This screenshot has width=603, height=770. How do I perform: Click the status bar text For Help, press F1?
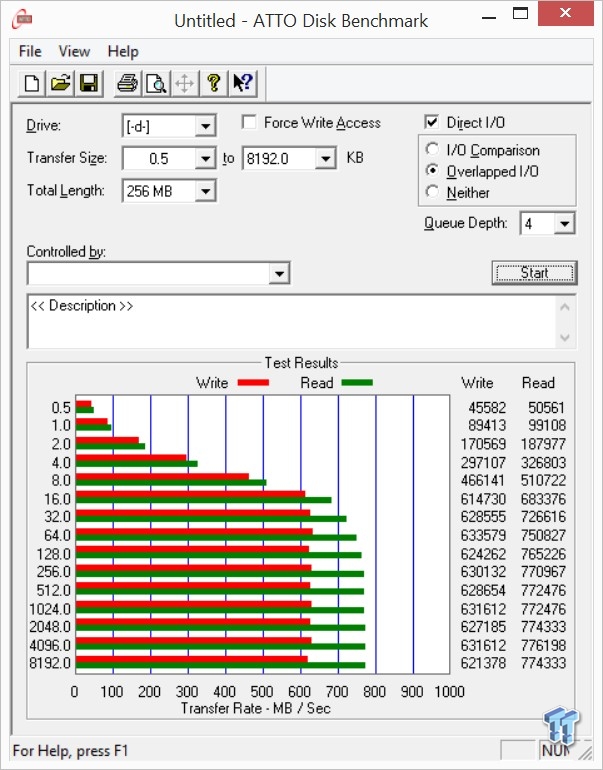point(70,750)
